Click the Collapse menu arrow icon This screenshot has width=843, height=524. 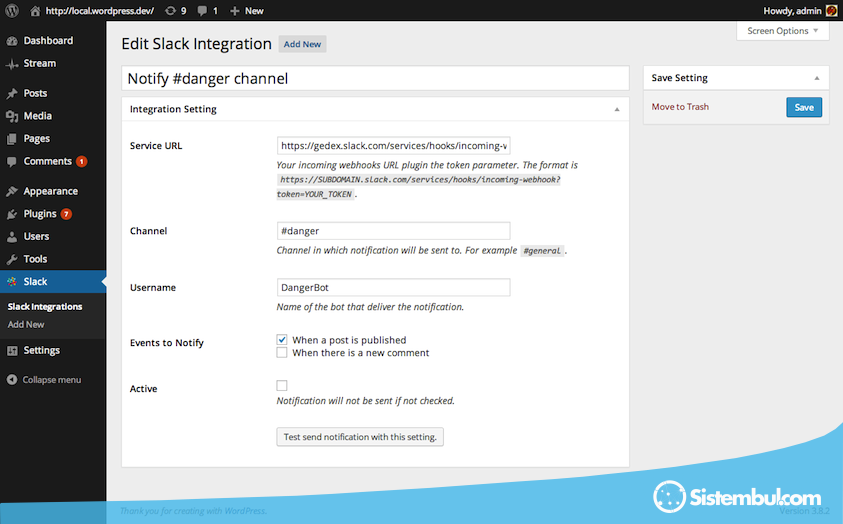12,379
